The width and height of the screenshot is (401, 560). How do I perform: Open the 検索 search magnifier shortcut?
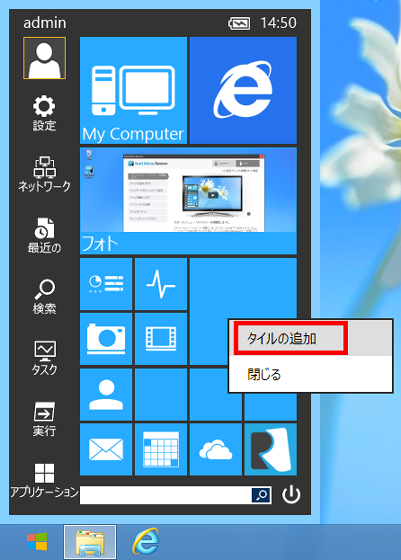(x=44, y=297)
